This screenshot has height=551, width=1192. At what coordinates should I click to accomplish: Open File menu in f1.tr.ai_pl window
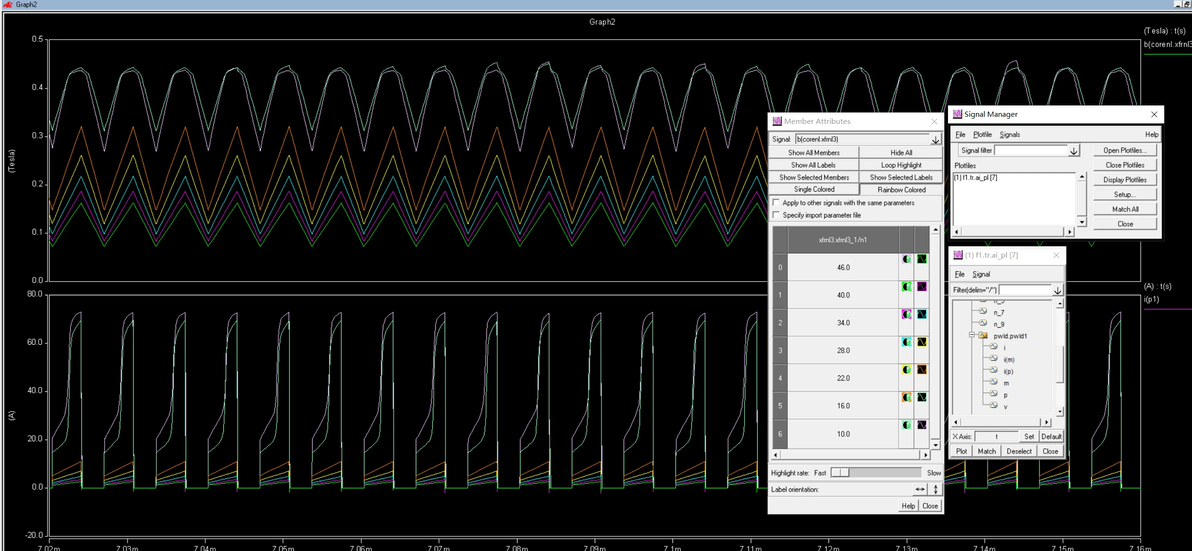point(959,274)
